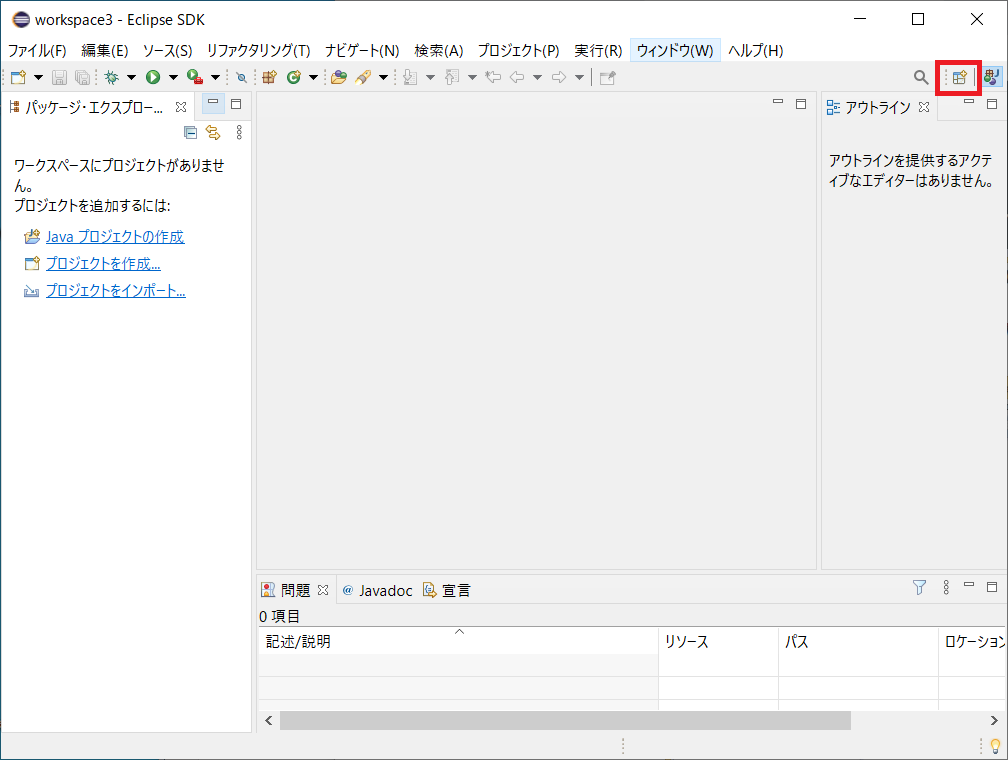This screenshot has height=760, width=1008.
Task: Open the プロジェクト(P) menu
Action: [519, 50]
